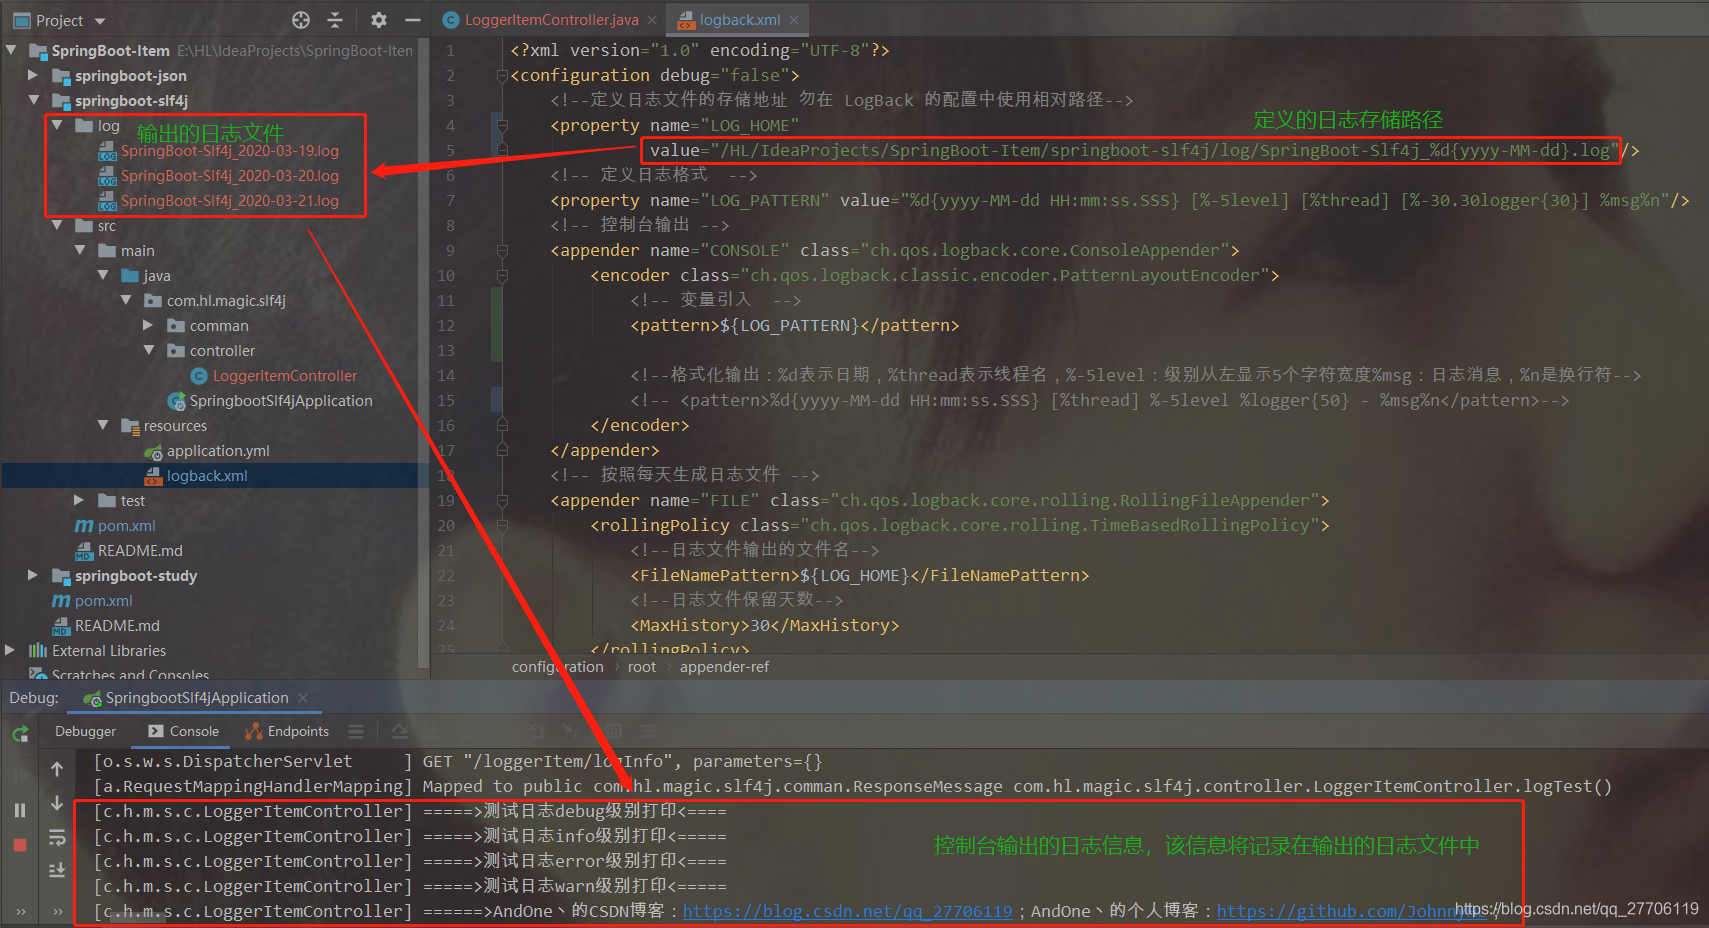
Task: Show more console actions via double chevron
Action: tap(57, 911)
